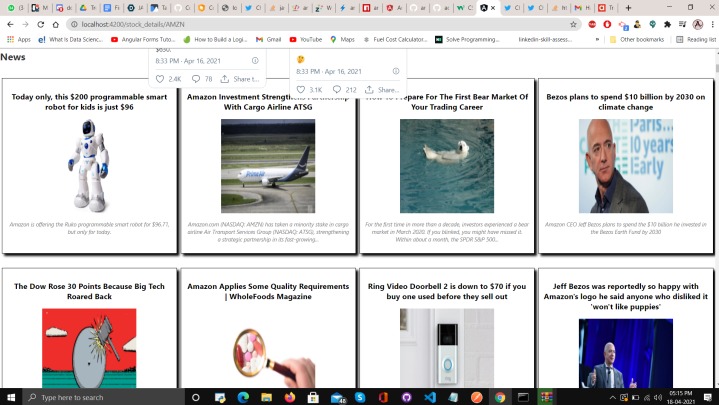The height and width of the screenshot is (405, 719).
Task: Show hidden system tray icons
Action: [x=612, y=397]
